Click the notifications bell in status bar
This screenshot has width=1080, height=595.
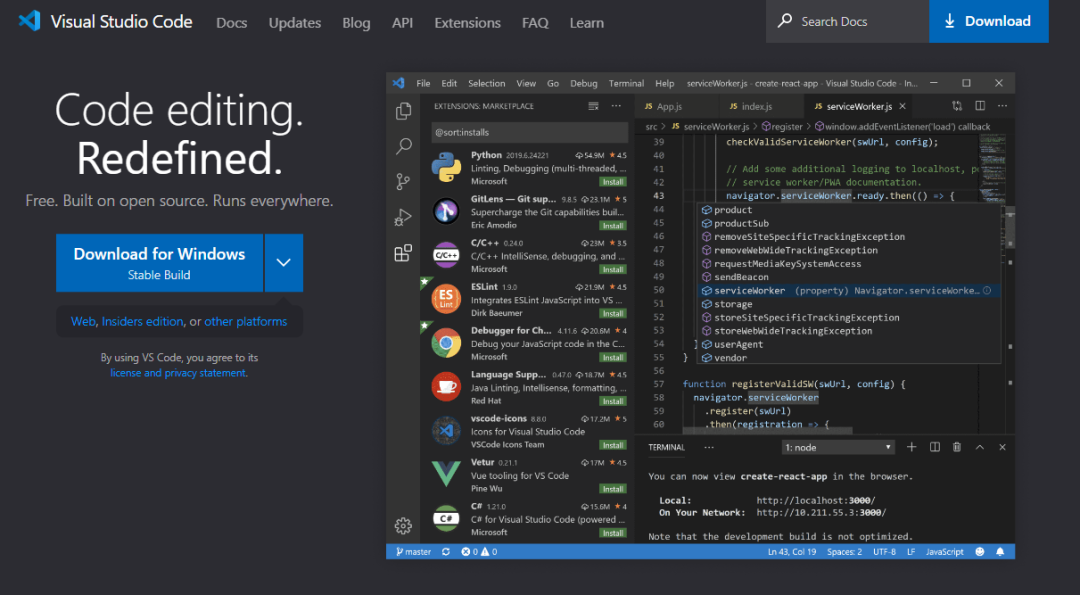point(1000,552)
